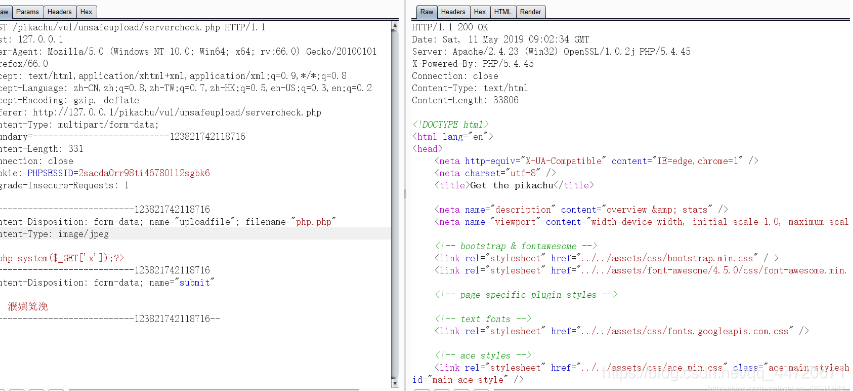This screenshot has height=391, width=853.
Task: Click the Content-Length: 33806 line
Action: [x=465, y=100]
